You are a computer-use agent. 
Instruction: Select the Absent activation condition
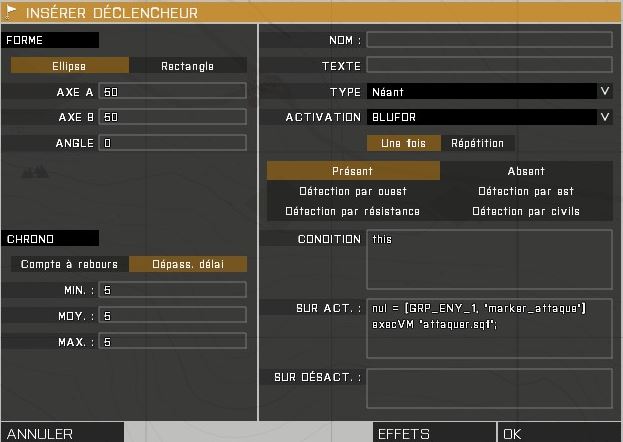pos(526,171)
